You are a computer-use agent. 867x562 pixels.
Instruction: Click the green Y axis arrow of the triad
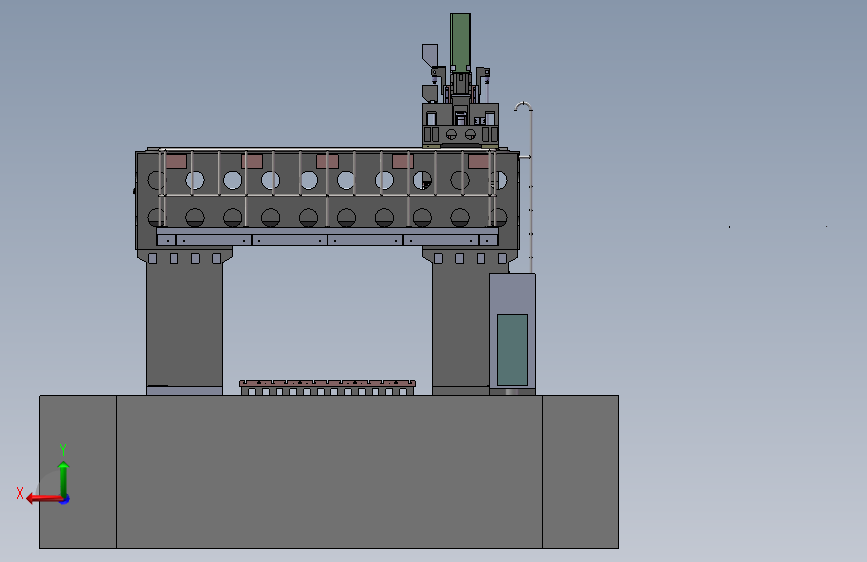click(x=64, y=478)
